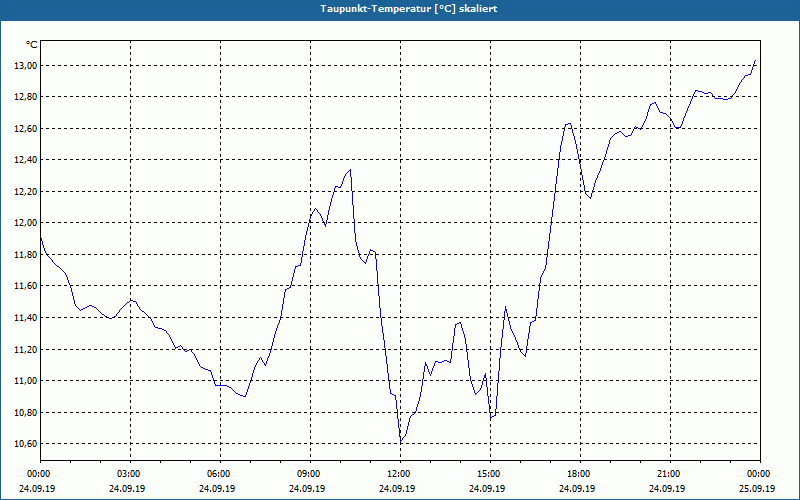
Task: Click the 24.09.19 date under the first 00:00
Action: point(37,489)
